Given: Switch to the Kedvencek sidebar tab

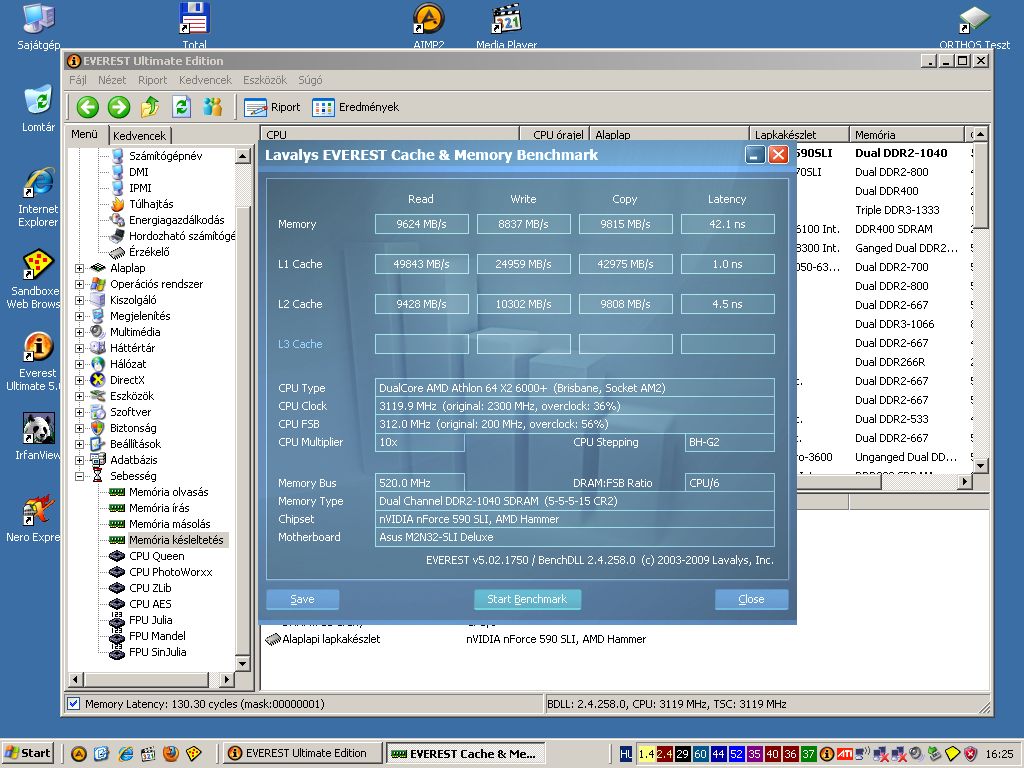Looking at the screenshot, I should coord(139,135).
